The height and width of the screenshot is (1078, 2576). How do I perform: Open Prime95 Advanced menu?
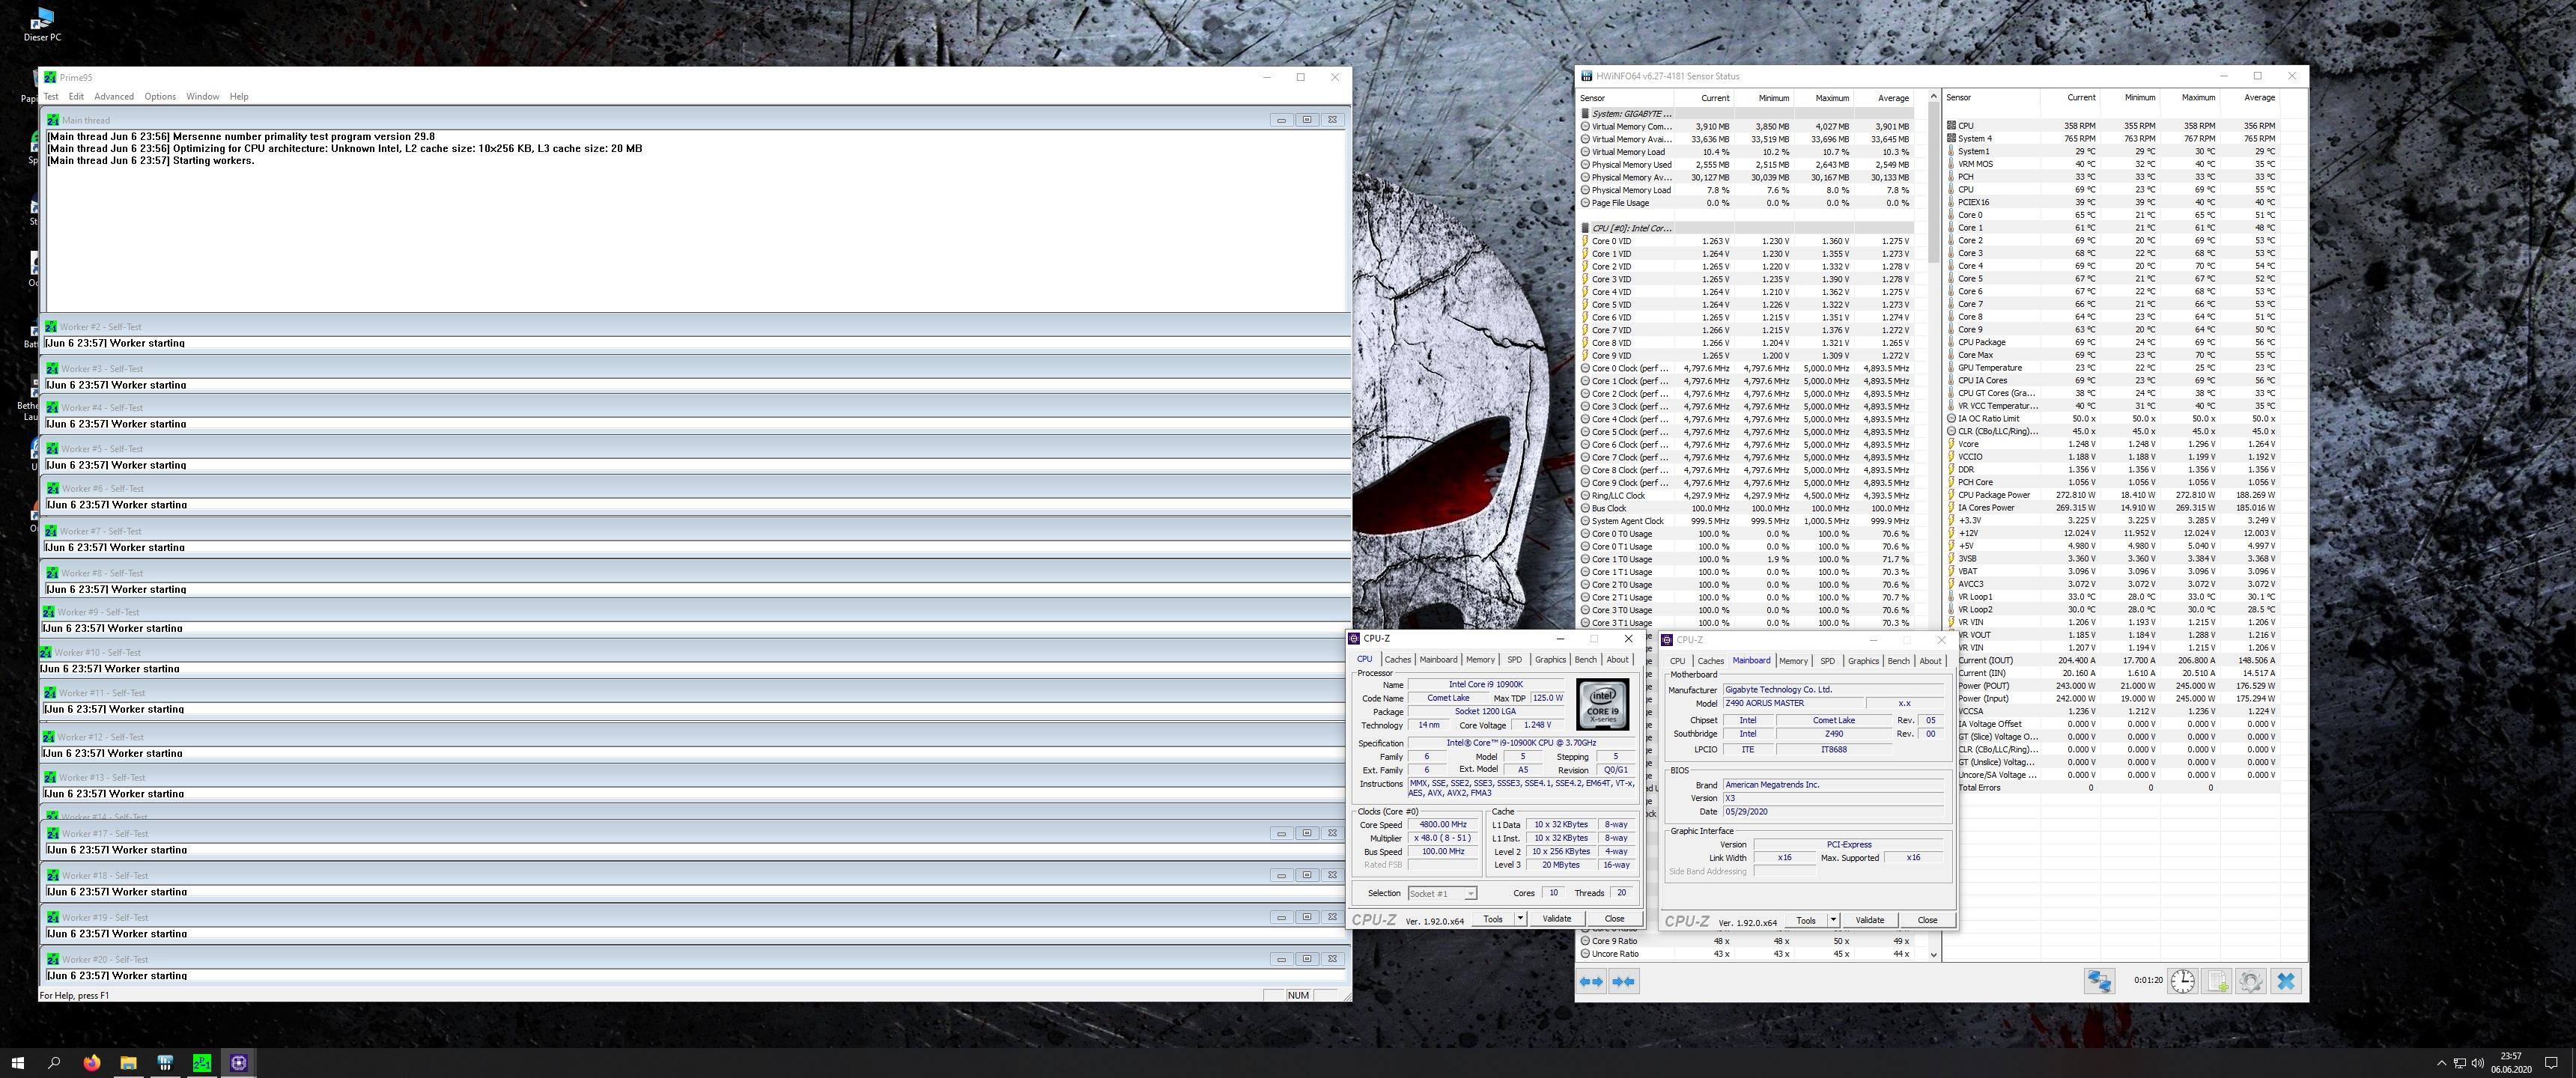[114, 97]
